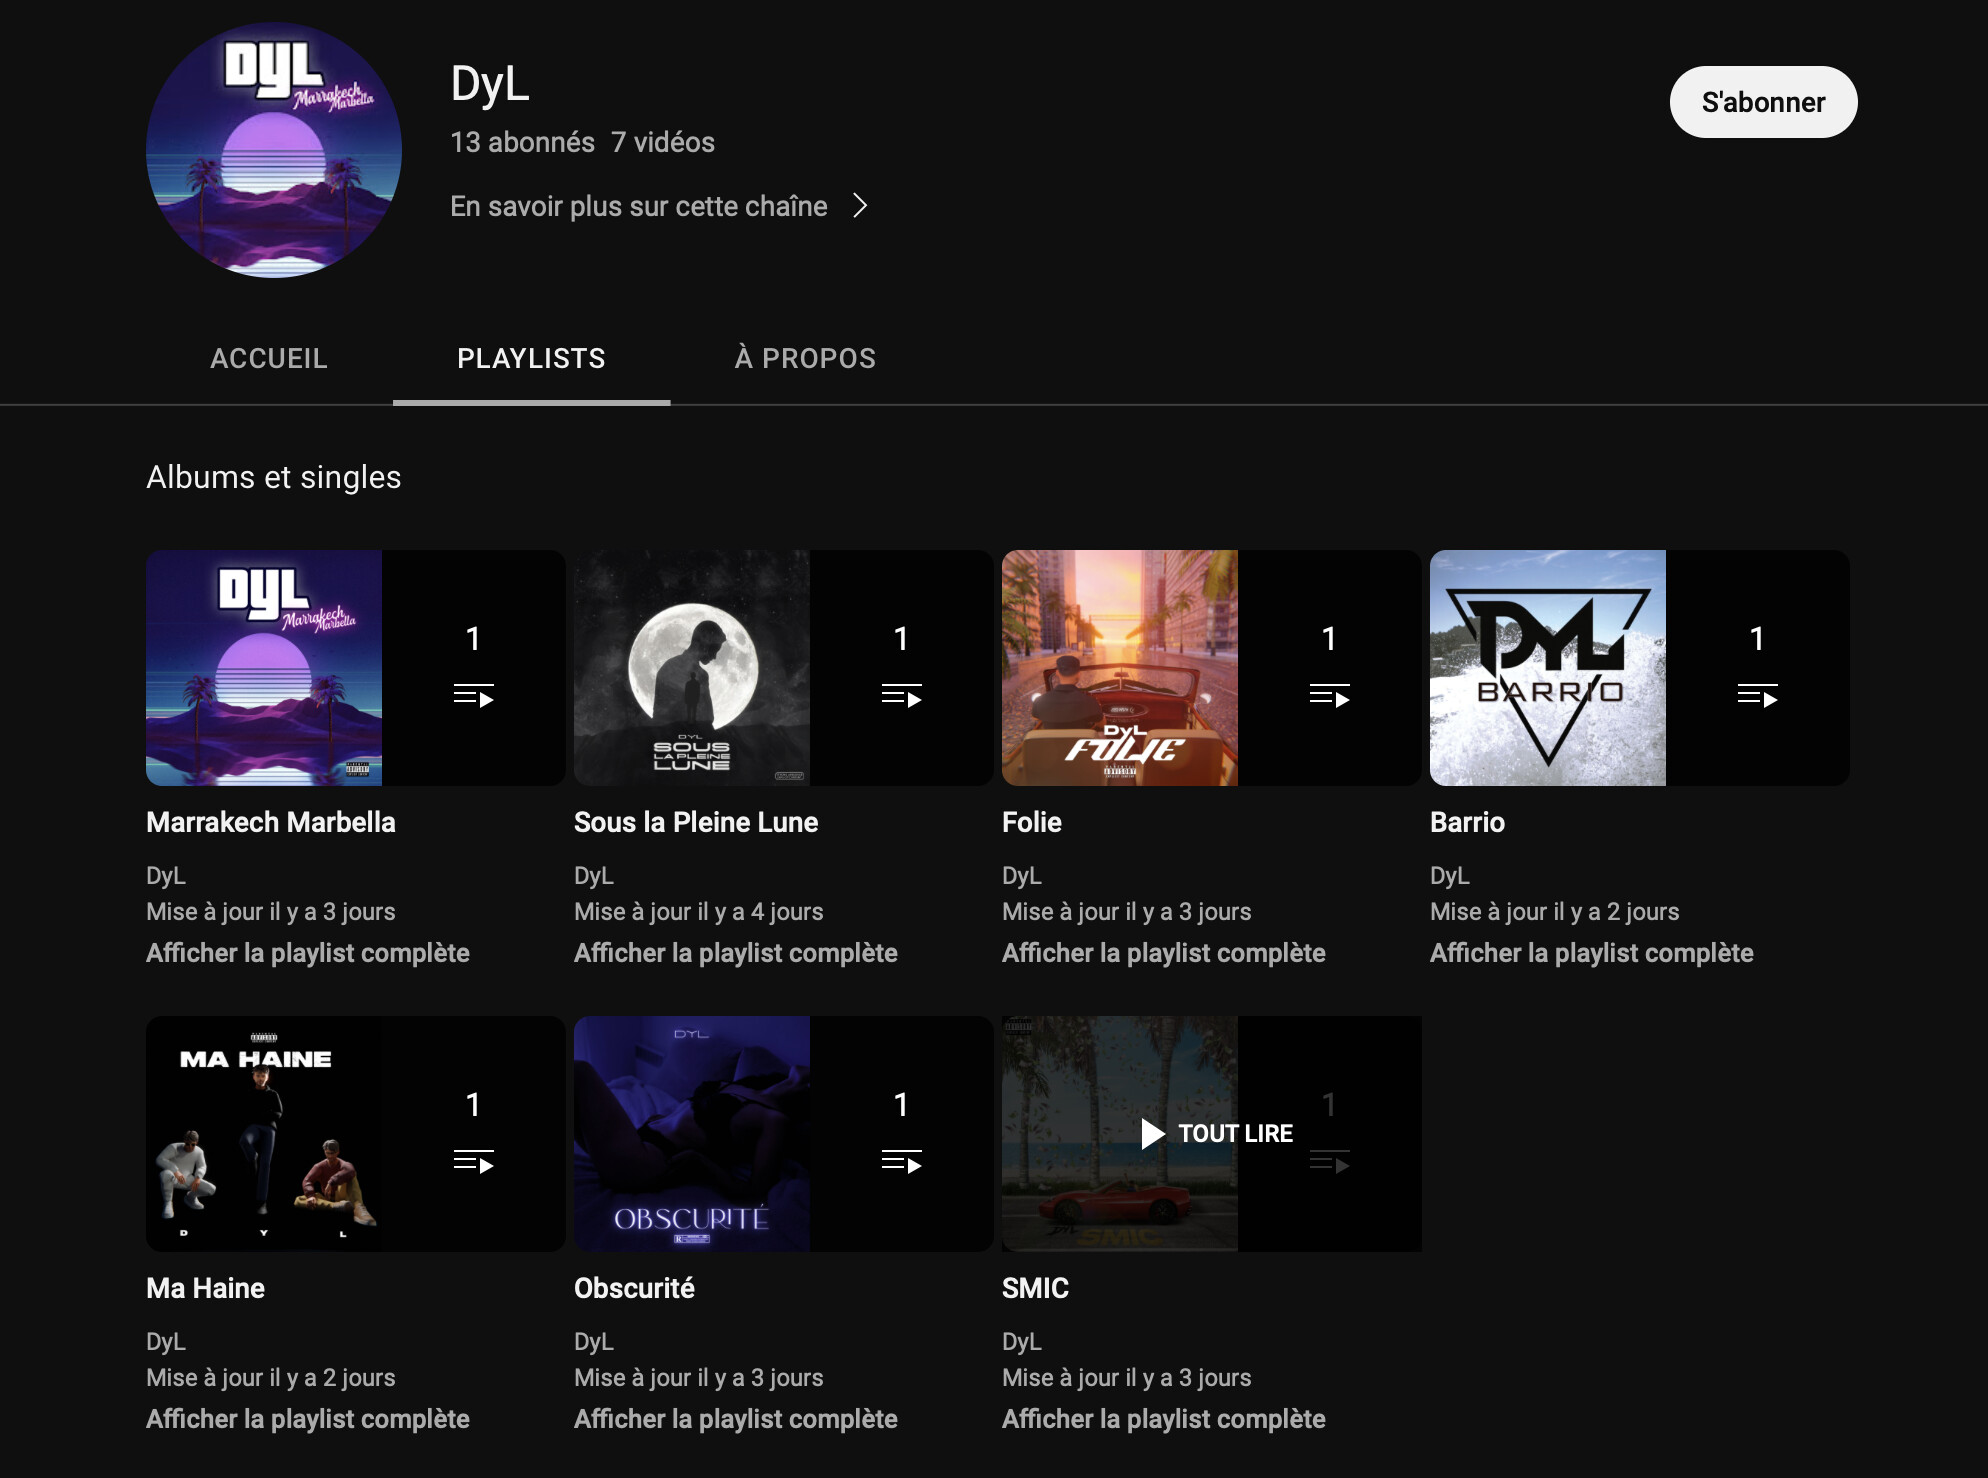Click playlist queue icon on Obscurité card
Viewport: 1988px width, 1478px height.
click(x=902, y=1161)
